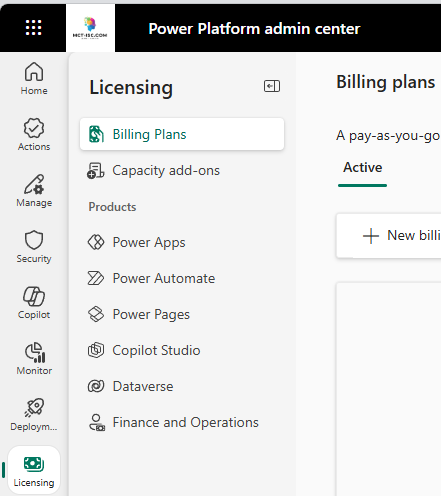Open Actions in left navigation
This screenshot has height=496, width=441.
[x=34, y=135]
